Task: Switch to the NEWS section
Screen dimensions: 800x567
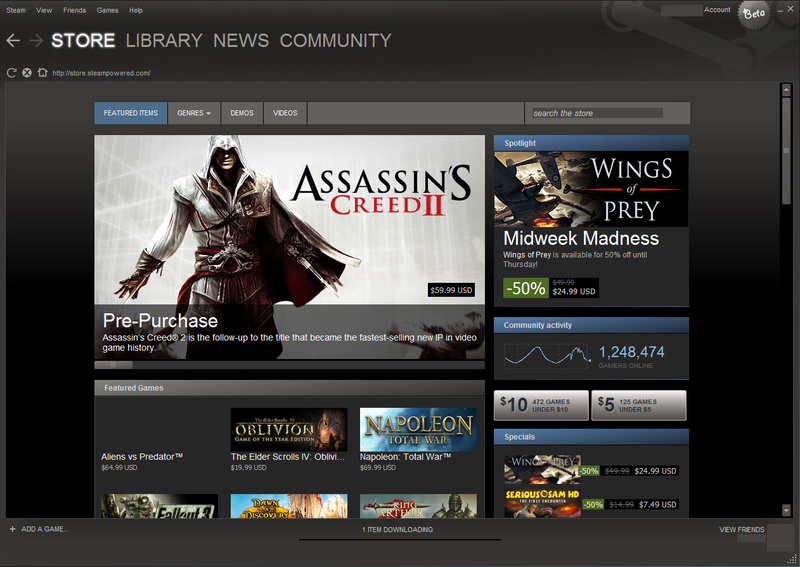Action: point(241,41)
